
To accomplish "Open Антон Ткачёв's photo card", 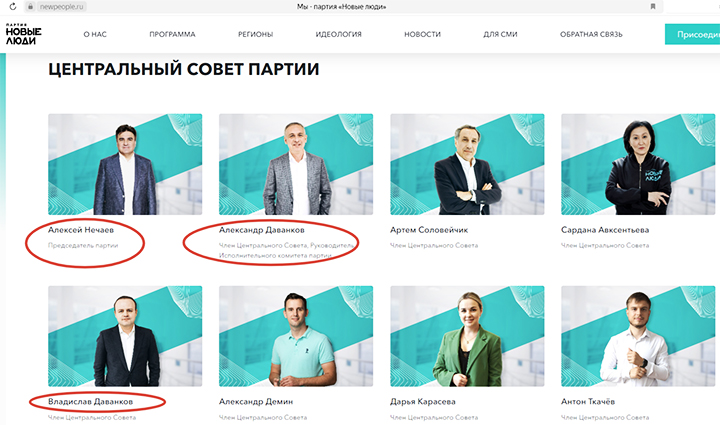I will pyautogui.click(x=638, y=336).
